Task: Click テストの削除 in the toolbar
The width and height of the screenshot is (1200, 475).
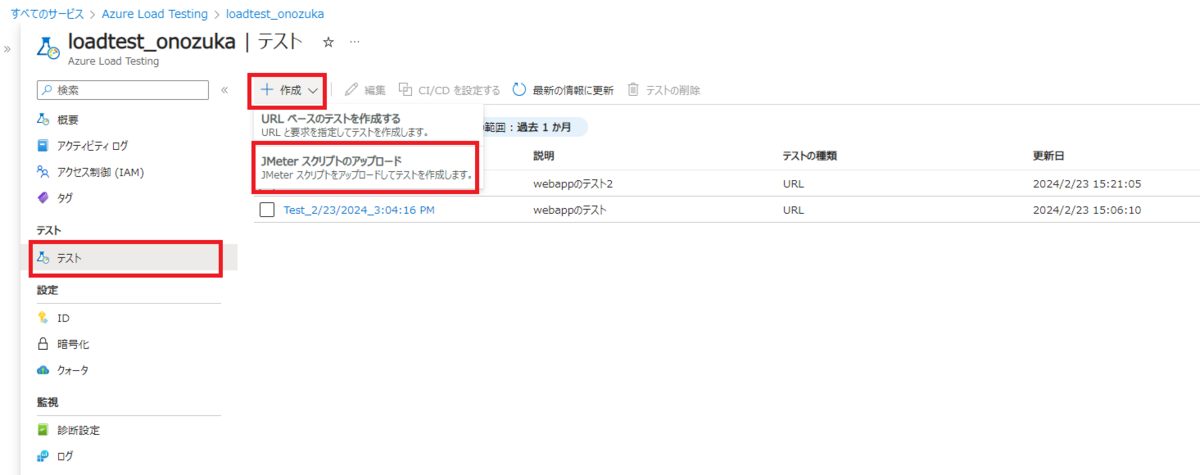Action: click(664, 90)
